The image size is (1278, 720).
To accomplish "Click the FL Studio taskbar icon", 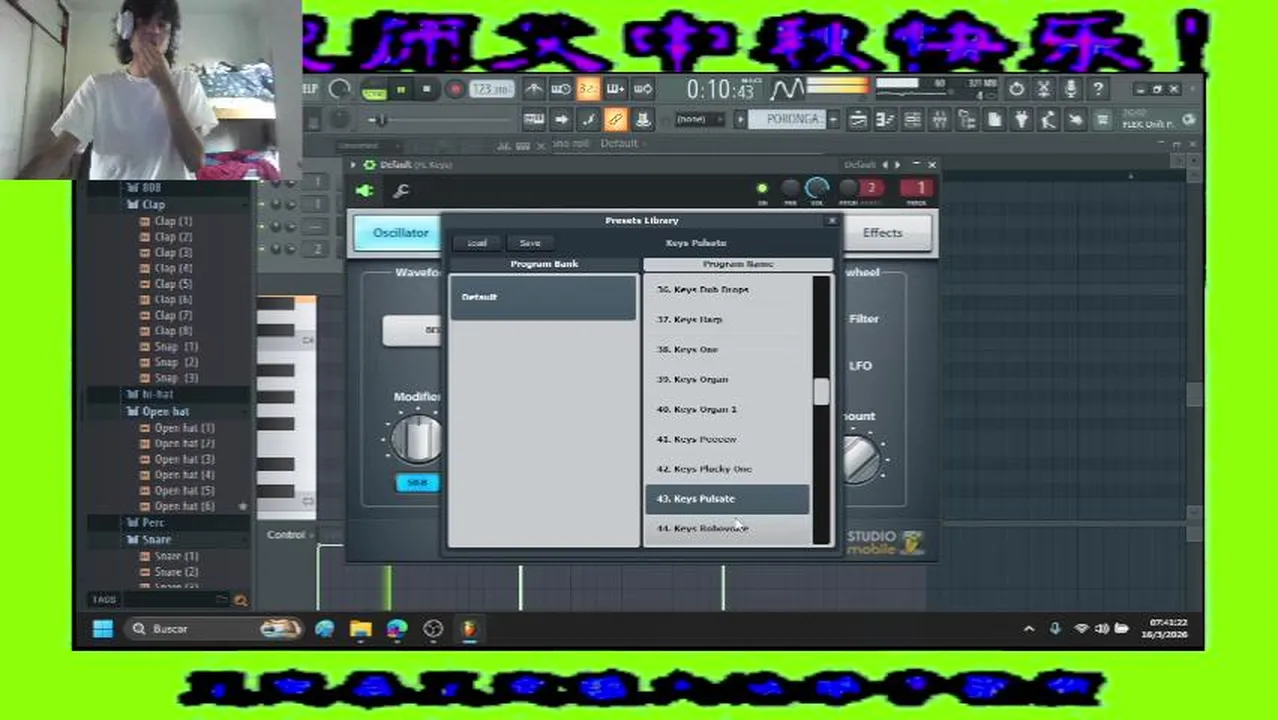I will [469, 629].
